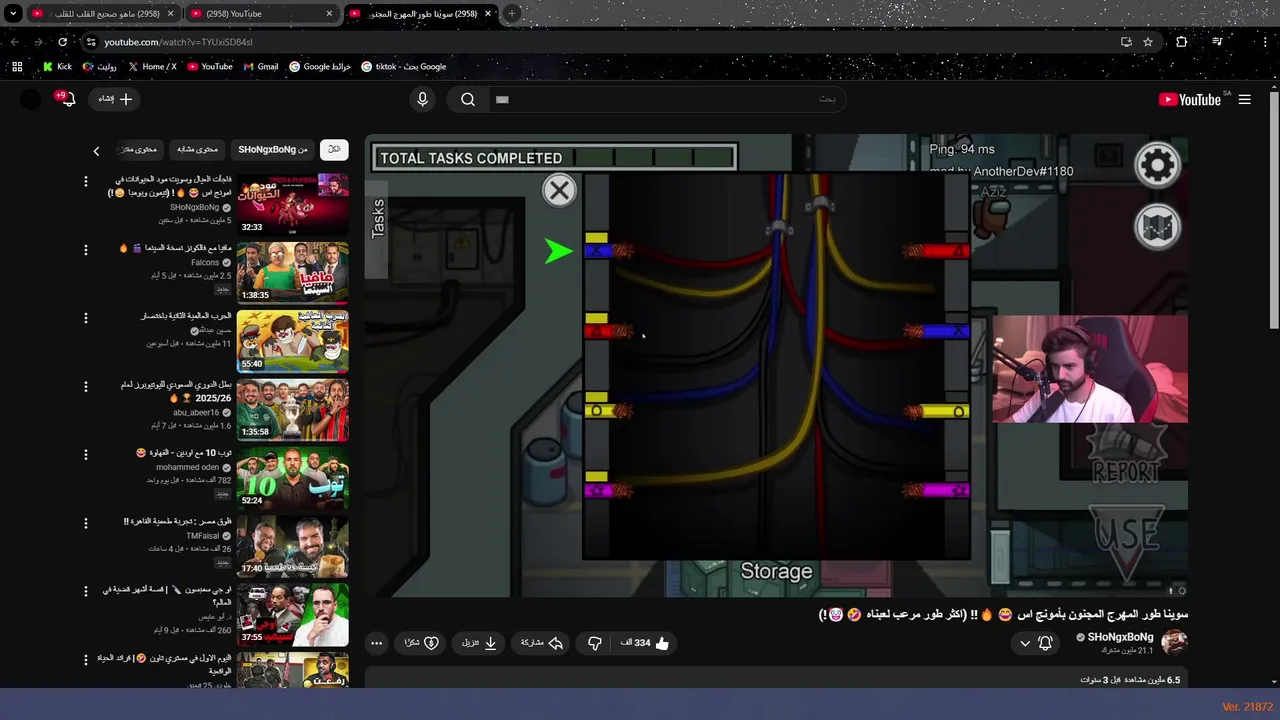Open the 17:40 TMFaisal video thumbnail
Viewport: 1280px width, 720px height.
(292, 546)
